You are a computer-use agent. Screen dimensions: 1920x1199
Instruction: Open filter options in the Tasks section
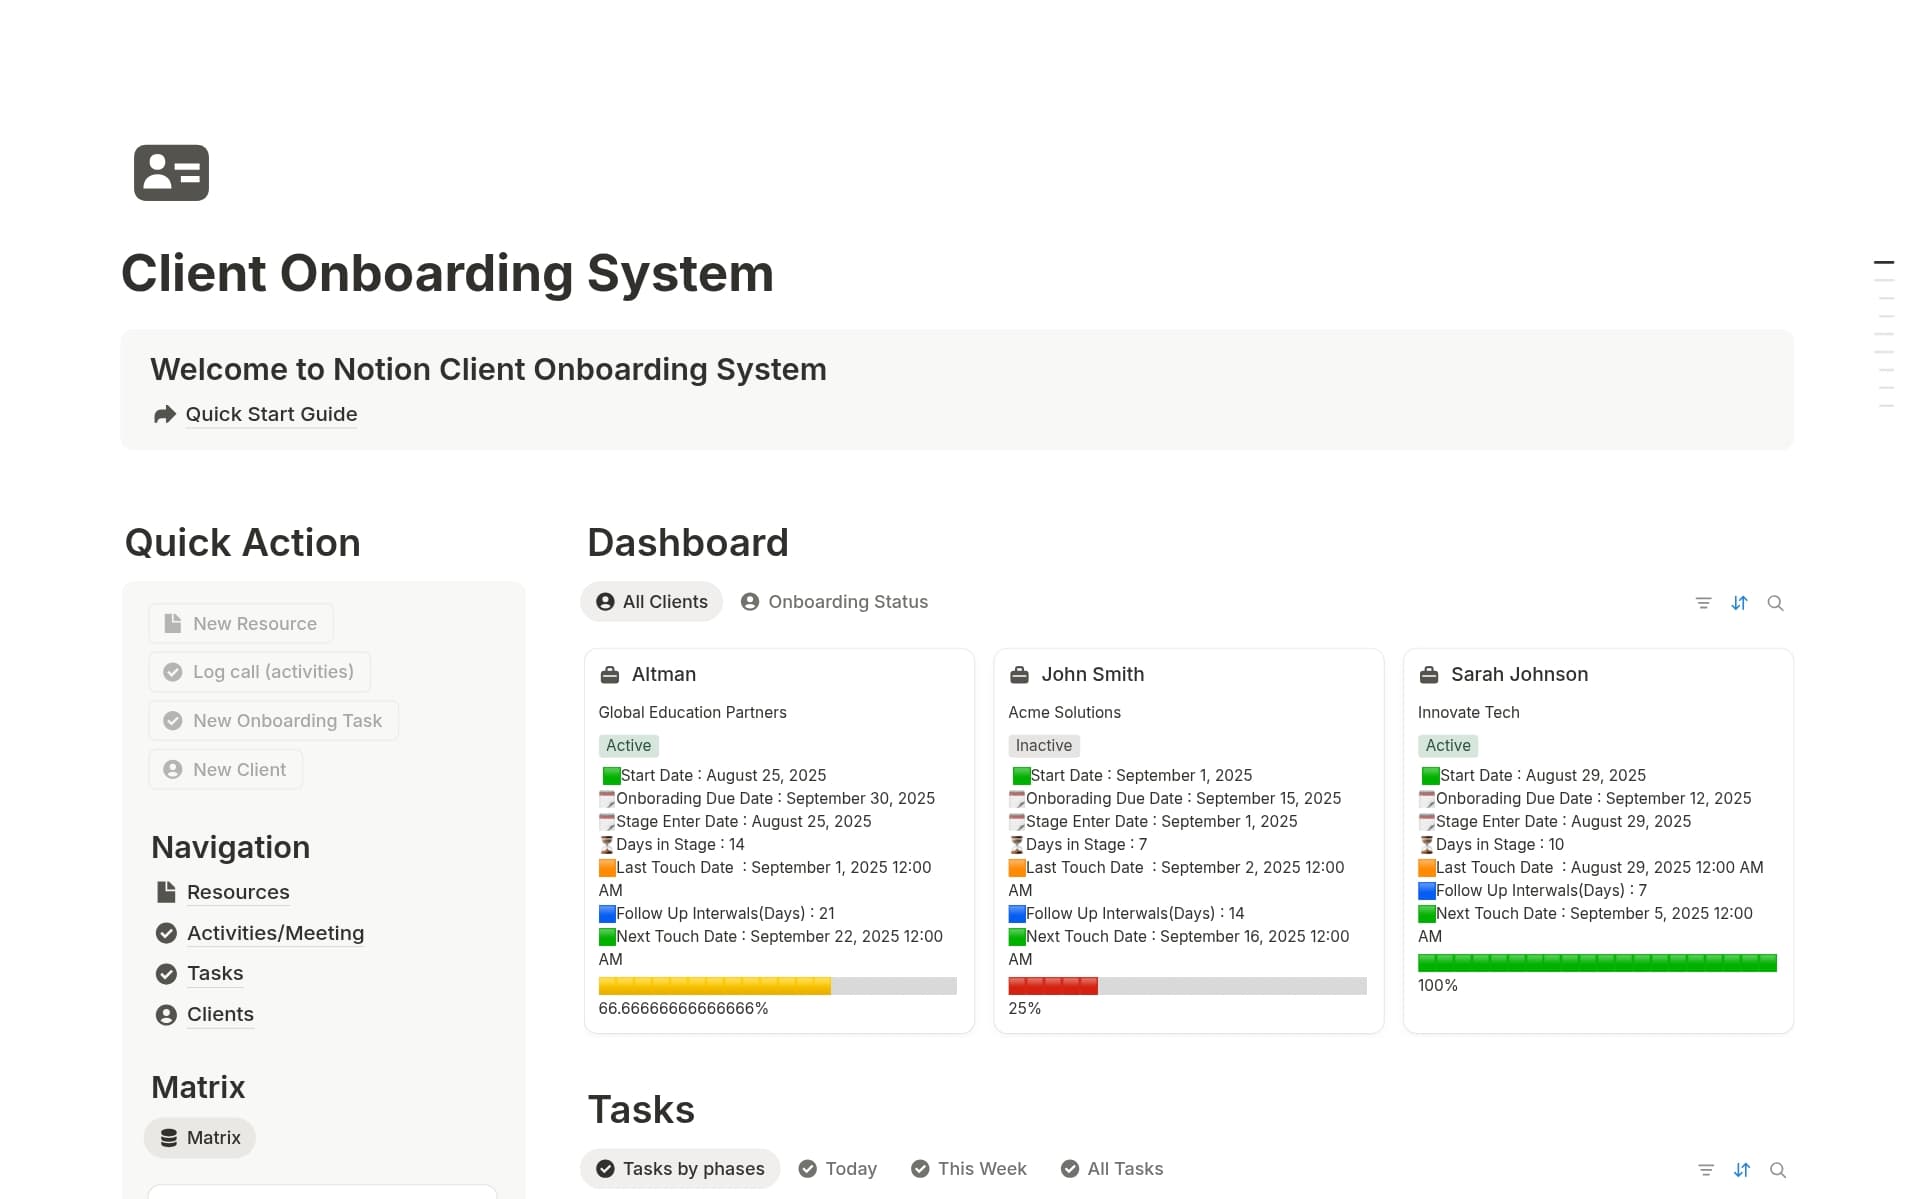[1706, 1169]
